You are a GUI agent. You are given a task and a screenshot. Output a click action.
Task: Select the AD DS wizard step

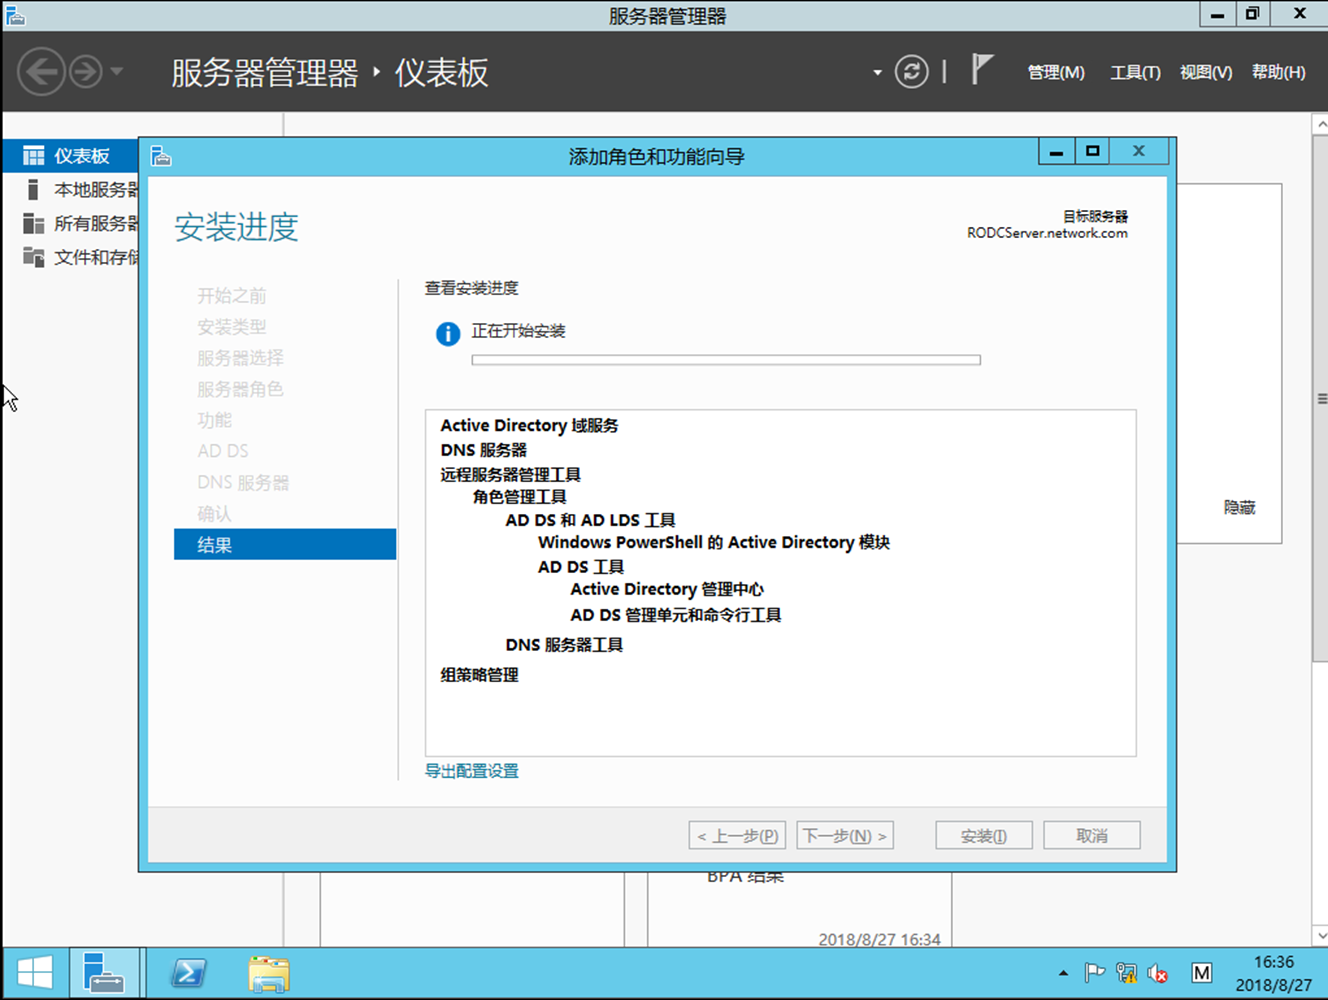click(223, 451)
